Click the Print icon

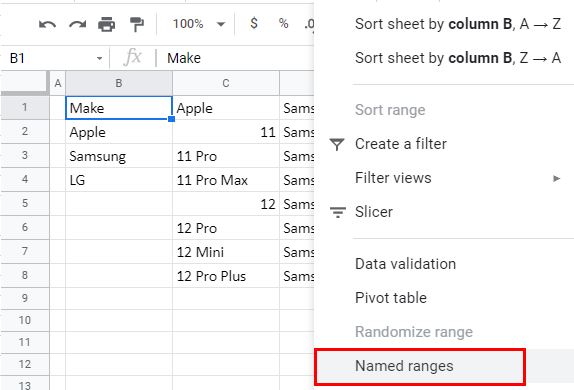coord(107,25)
